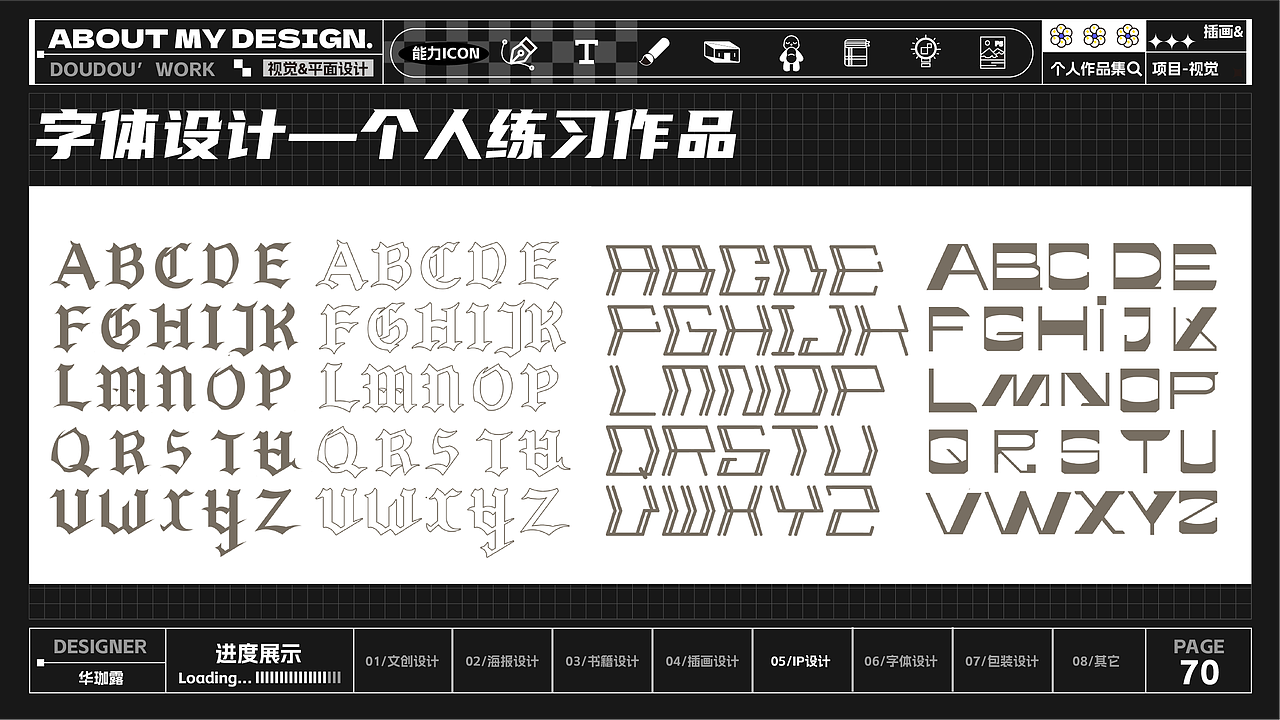1280x720 pixels.
Task: Select the 视觉&平面设计 tag
Action: (x=318, y=69)
